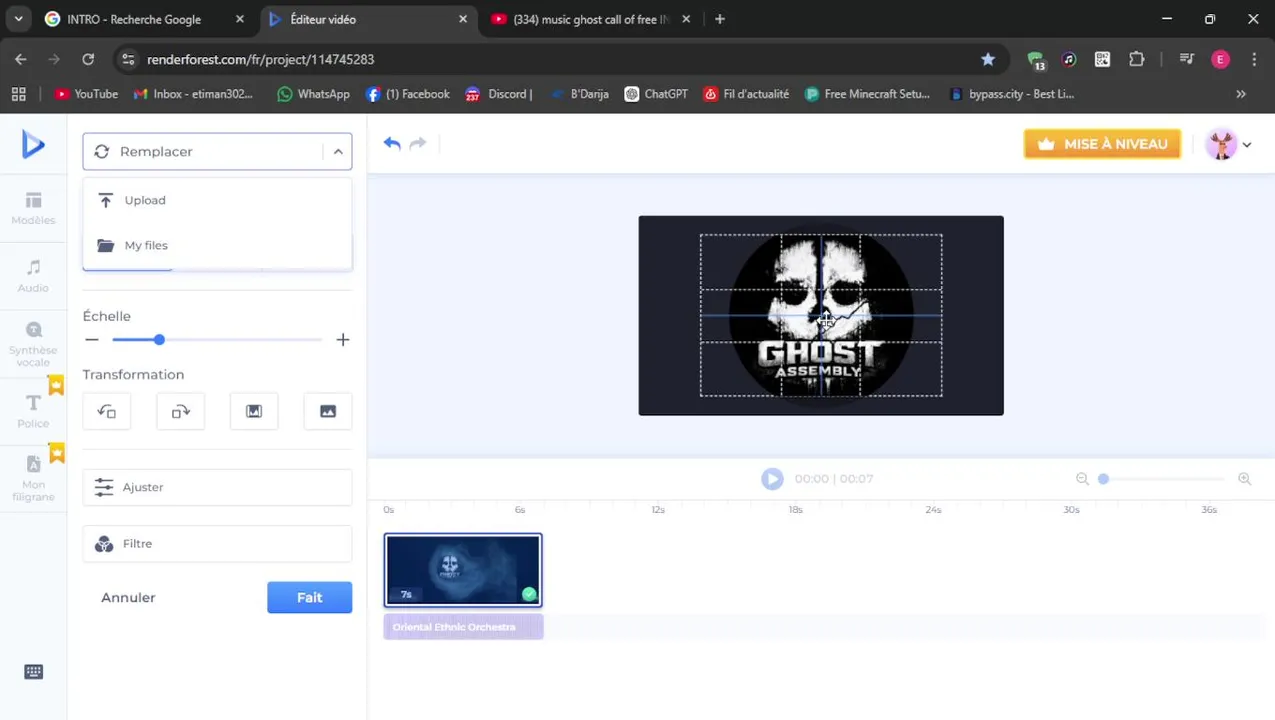Switch to Éditeur vidéo browser tab

pyautogui.click(x=370, y=19)
